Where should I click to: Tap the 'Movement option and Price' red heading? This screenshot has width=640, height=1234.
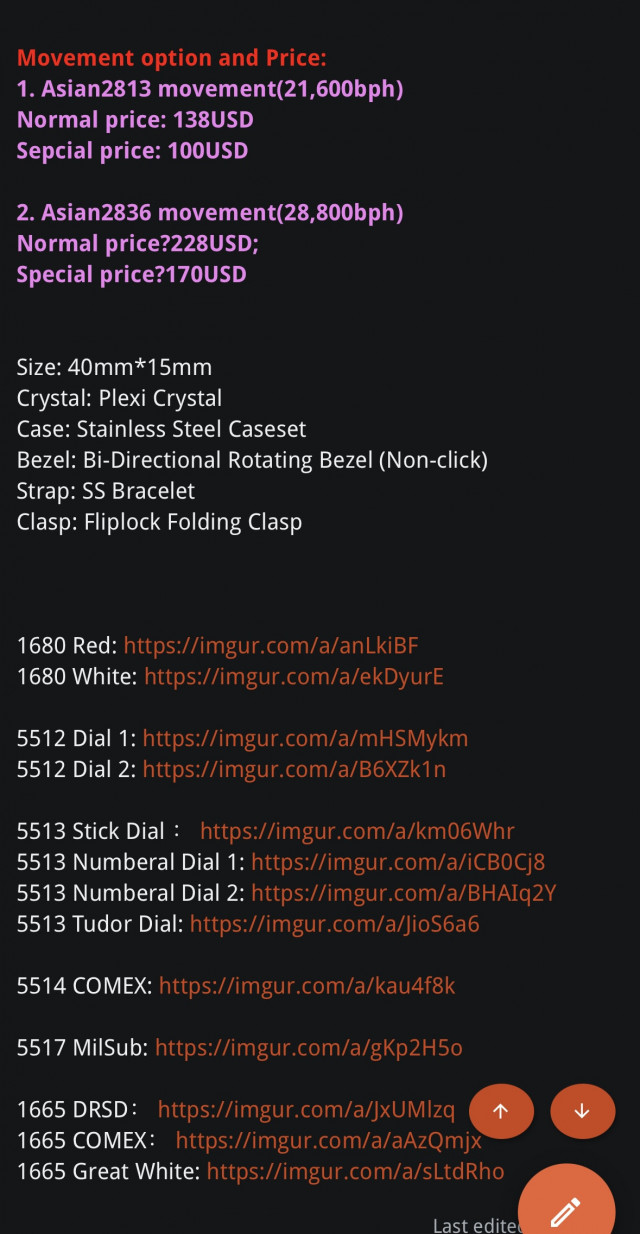point(172,58)
